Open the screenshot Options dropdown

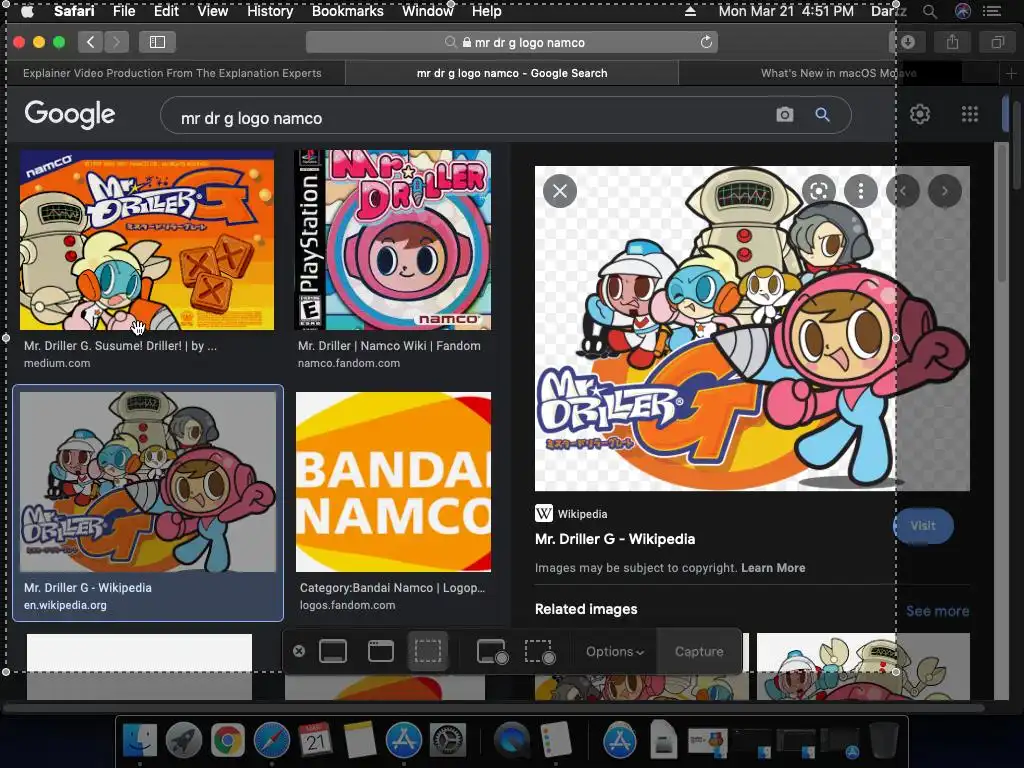(x=615, y=651)
